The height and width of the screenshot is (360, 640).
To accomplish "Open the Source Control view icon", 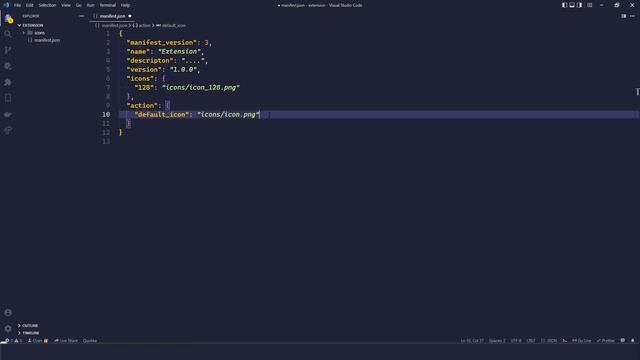I will click(x=8, y=50).
